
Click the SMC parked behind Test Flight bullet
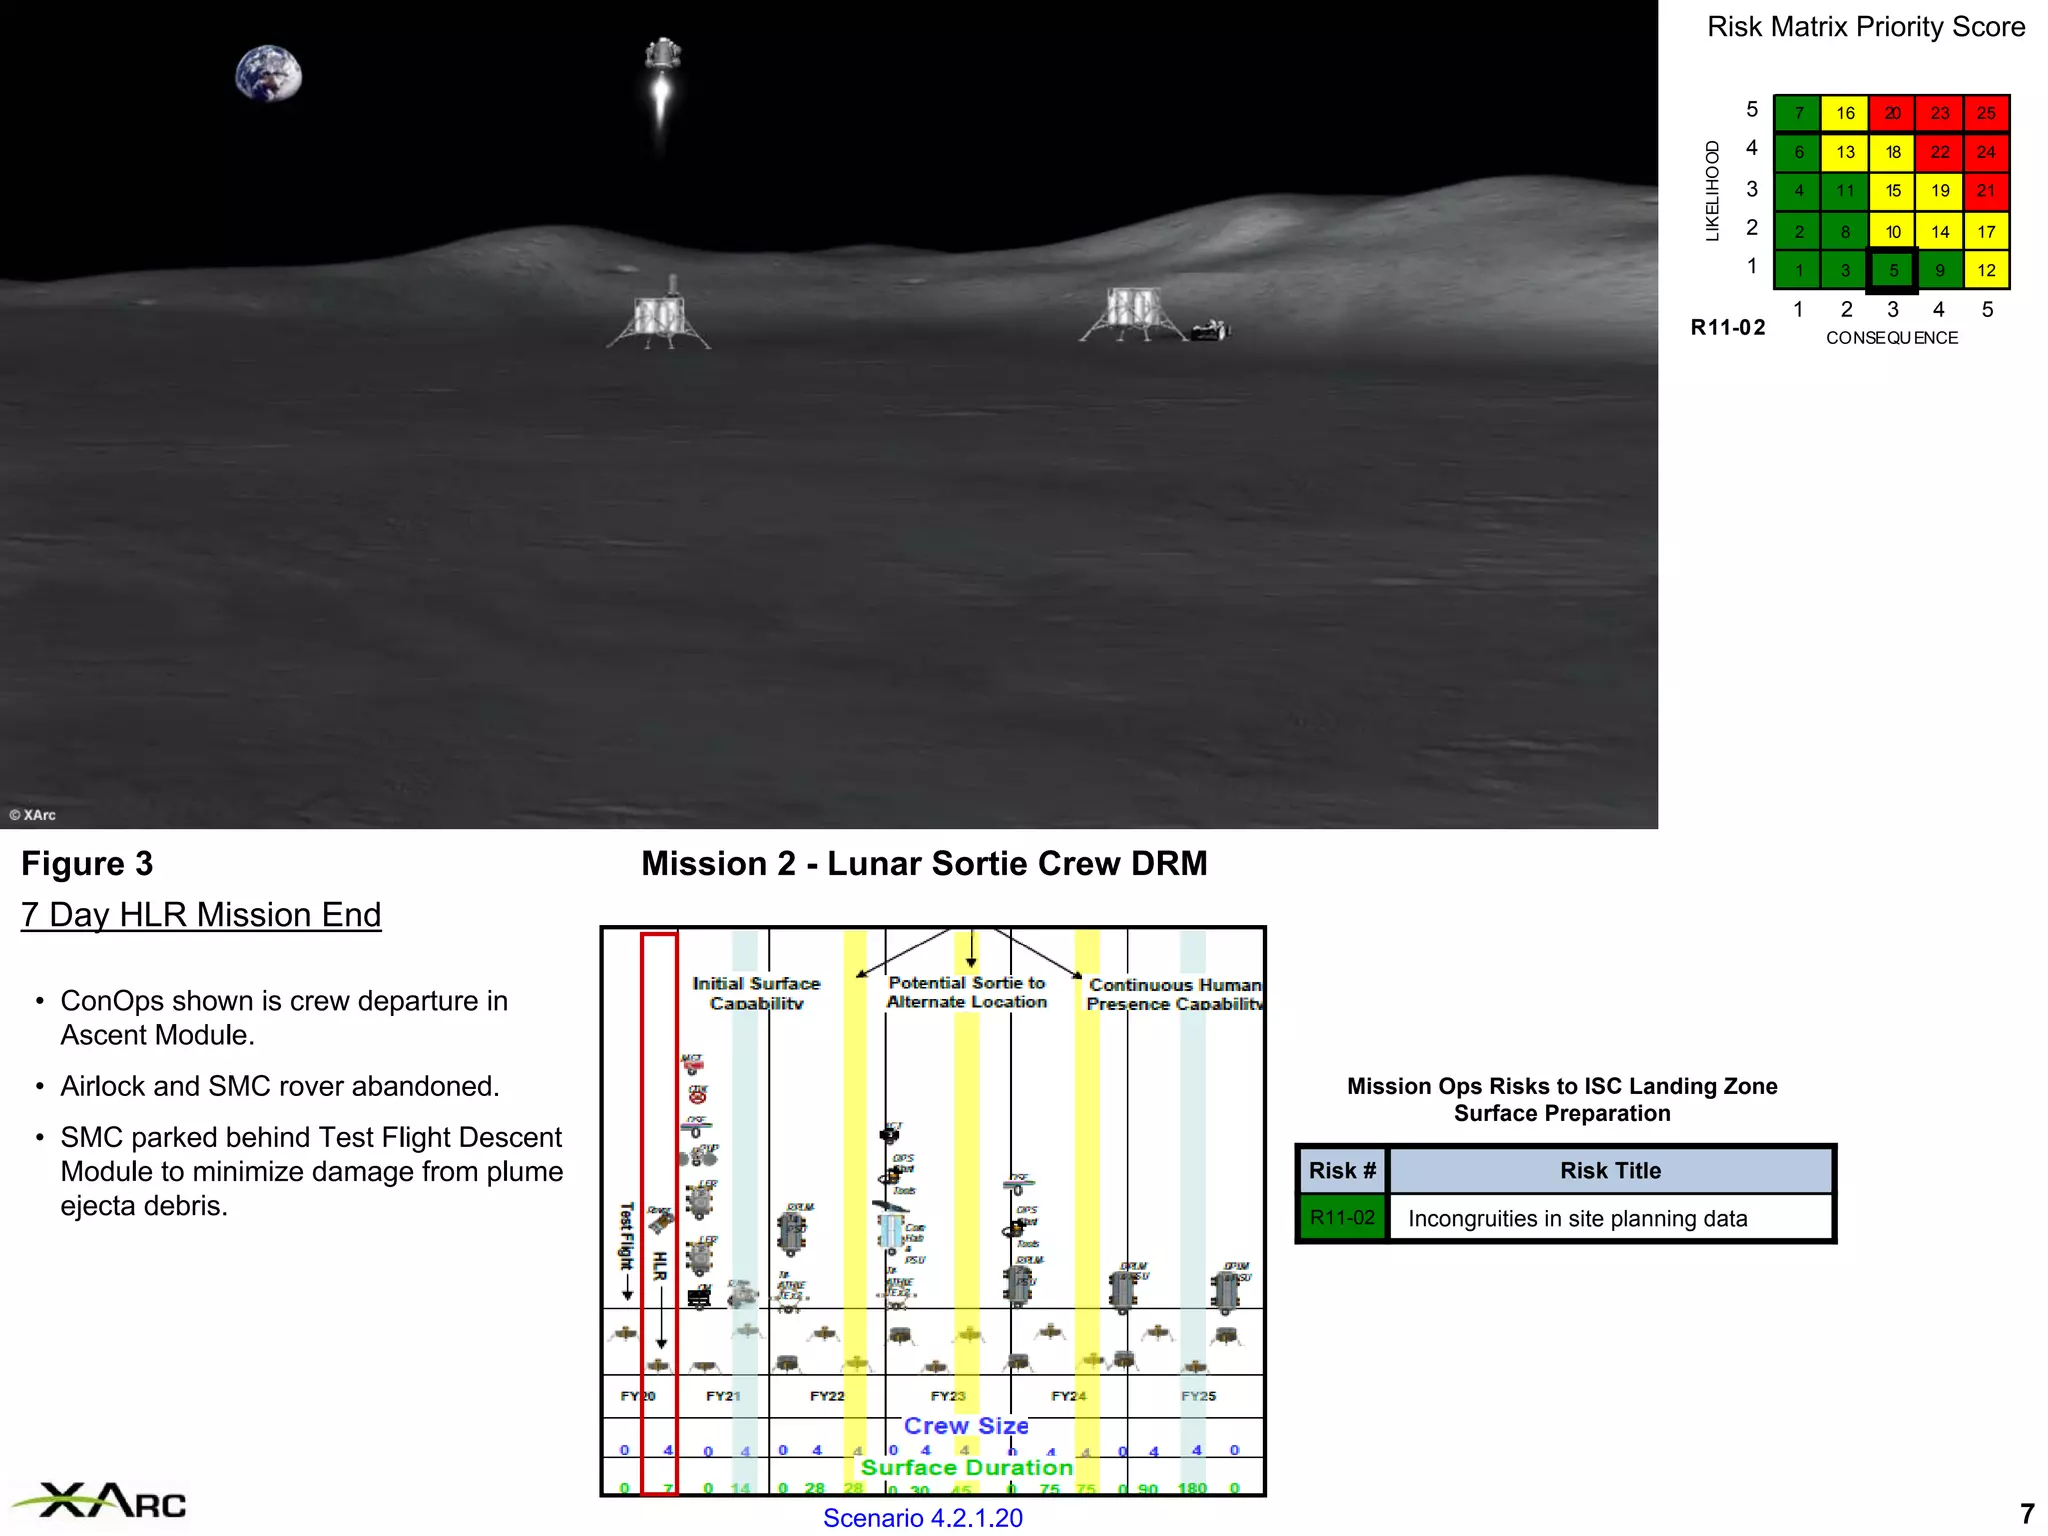(311, 1171)
